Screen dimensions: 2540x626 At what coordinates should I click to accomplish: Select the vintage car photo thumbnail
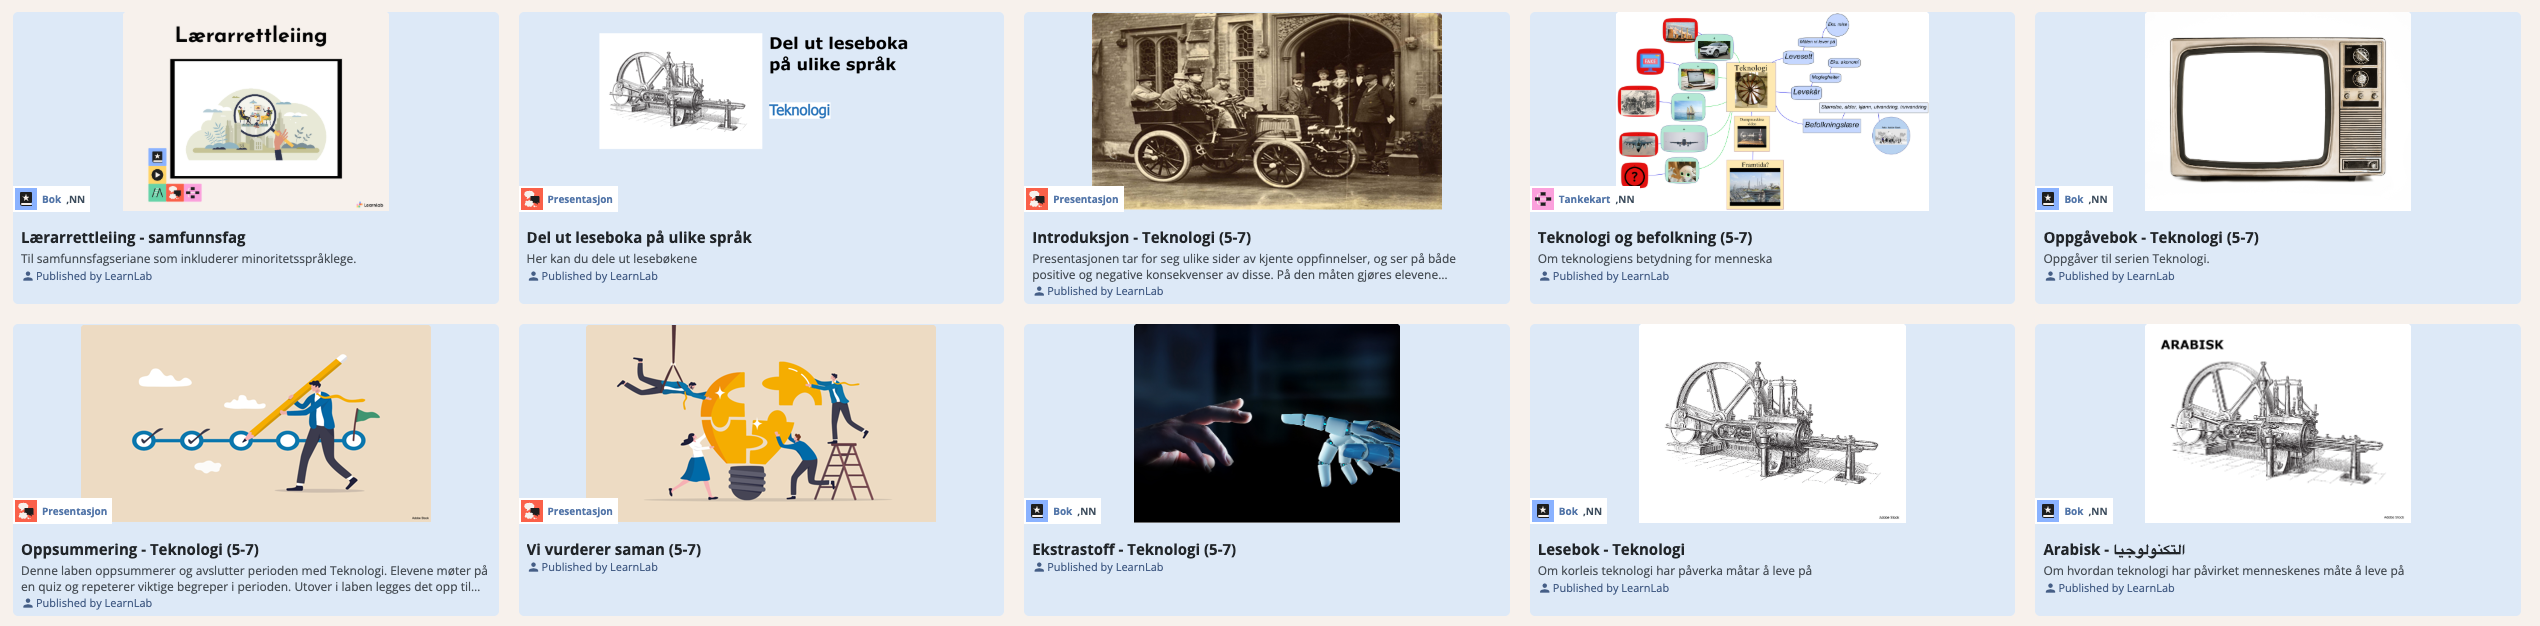click(1266, 111)
